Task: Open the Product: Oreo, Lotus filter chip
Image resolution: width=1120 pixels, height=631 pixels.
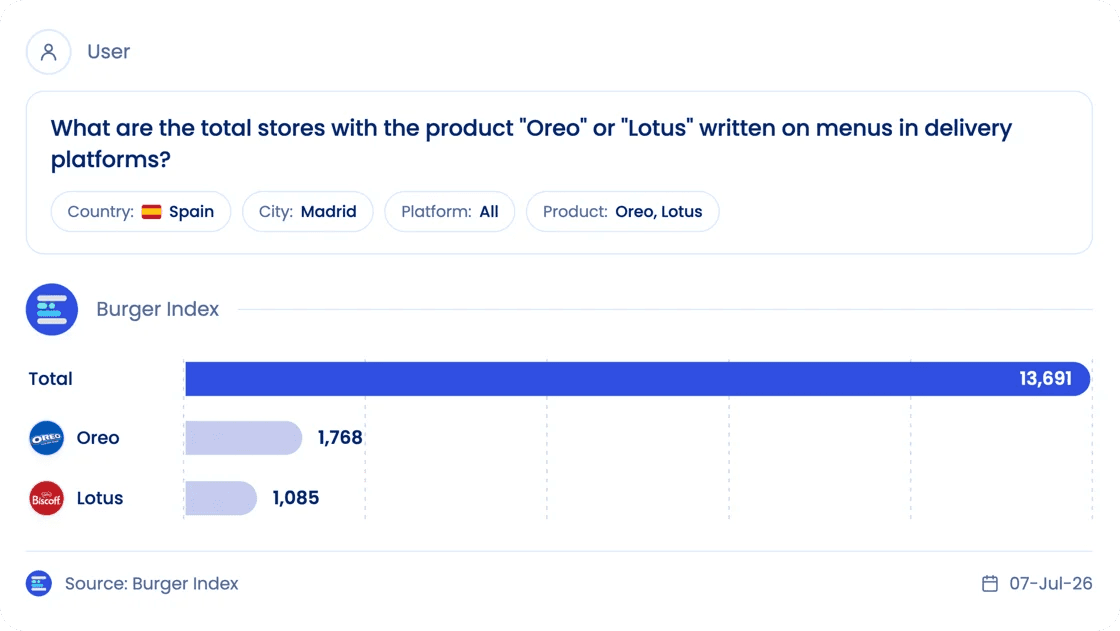Action: (622, 212)
